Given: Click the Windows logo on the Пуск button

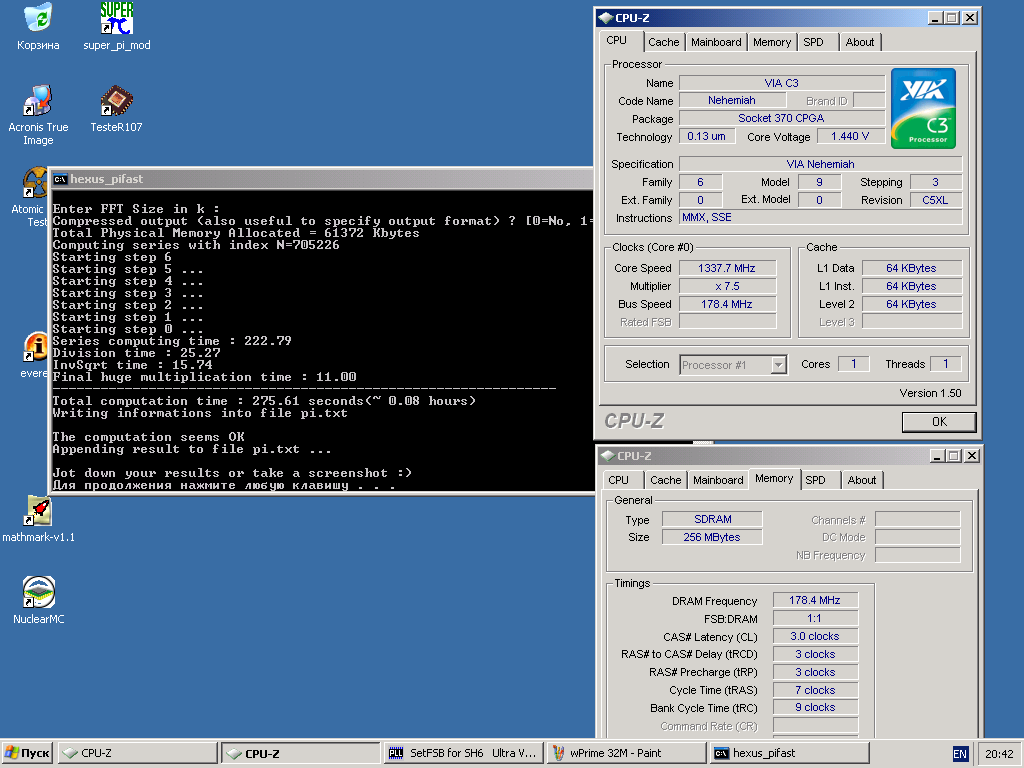Looking at the screenshot, I should point(12,753).
